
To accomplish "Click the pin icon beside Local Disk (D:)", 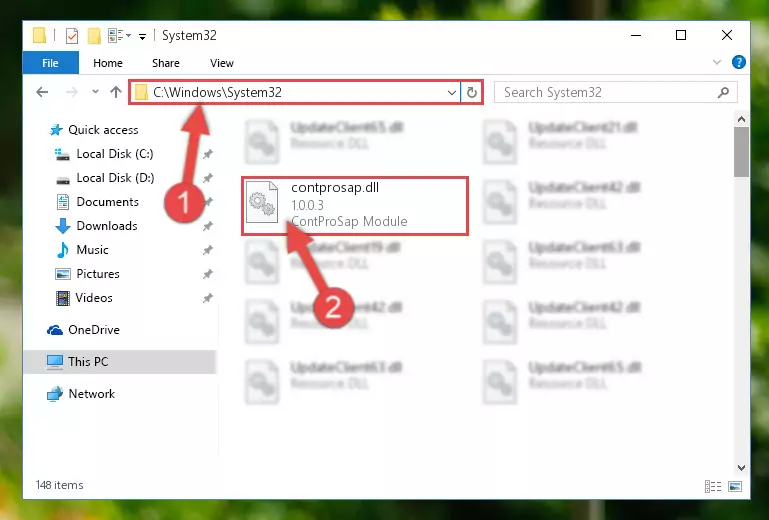I will 208,178.
